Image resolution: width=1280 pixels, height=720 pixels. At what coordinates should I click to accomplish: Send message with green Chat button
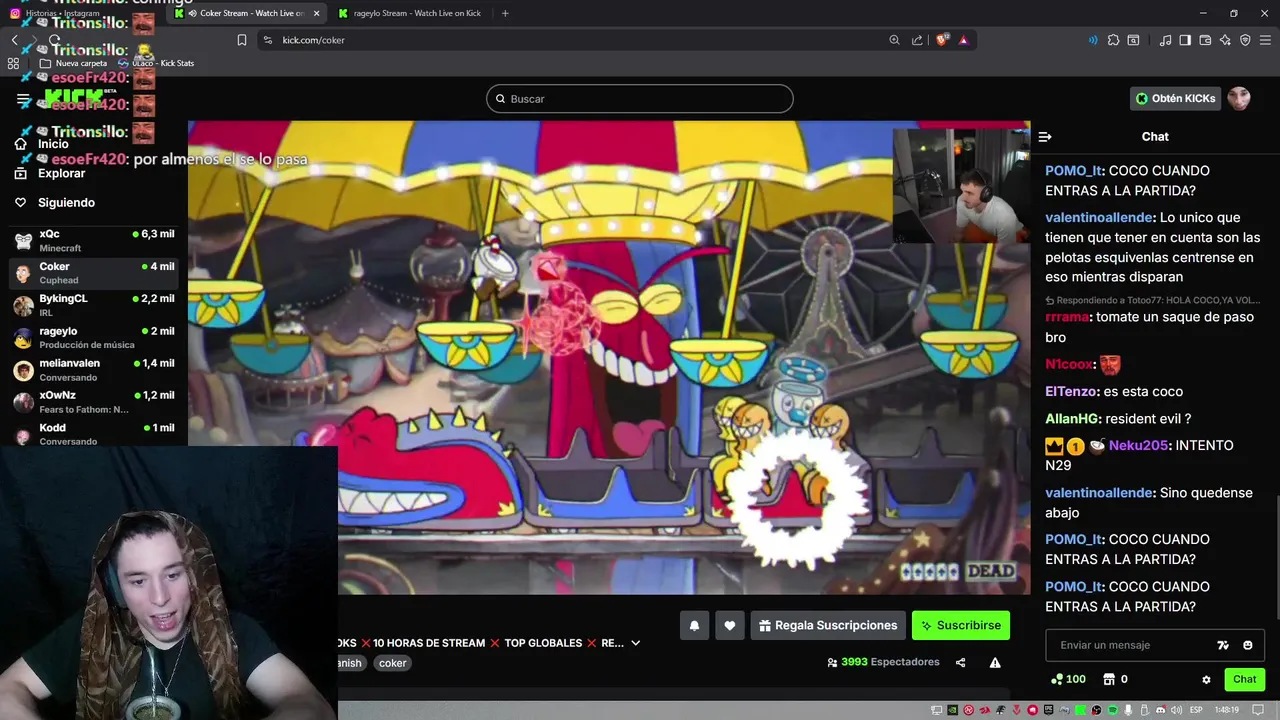[x=1245, y=679]
